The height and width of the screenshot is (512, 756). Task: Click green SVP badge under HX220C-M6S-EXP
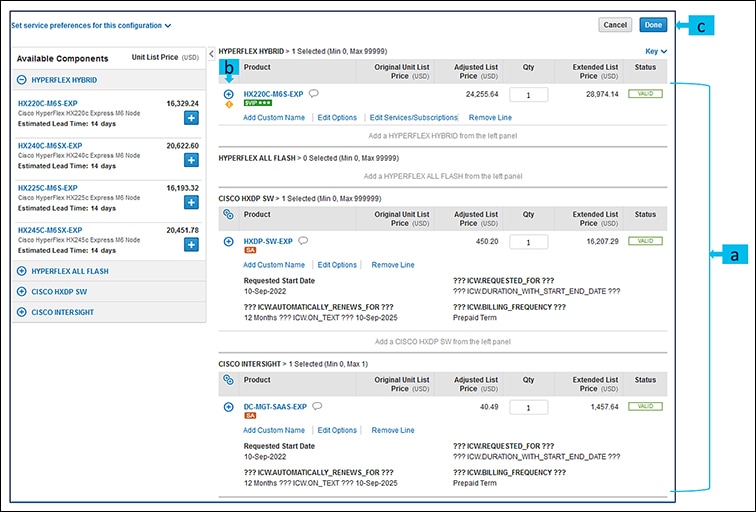click(258, 103)
